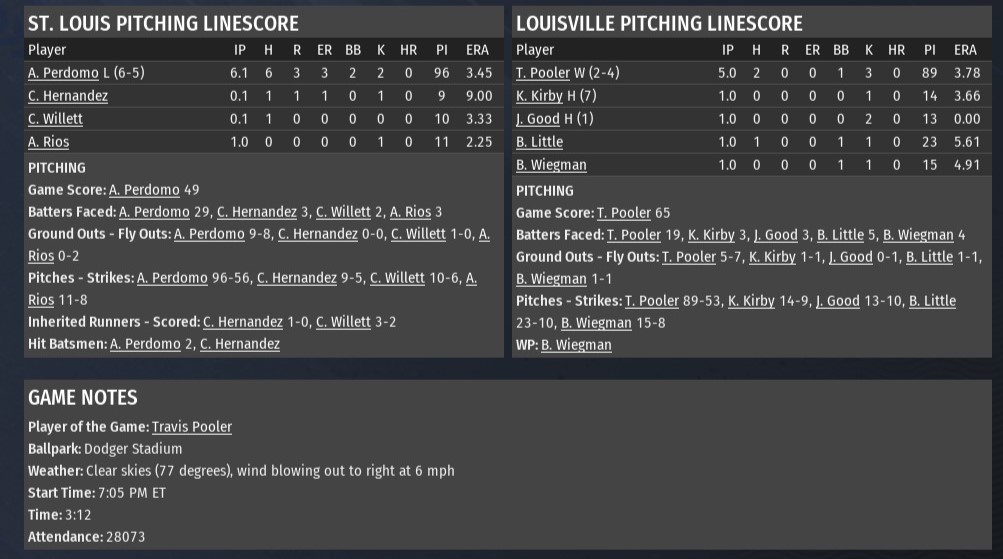Select C. Willett in the St. Louis table

[x=55, y=119]
